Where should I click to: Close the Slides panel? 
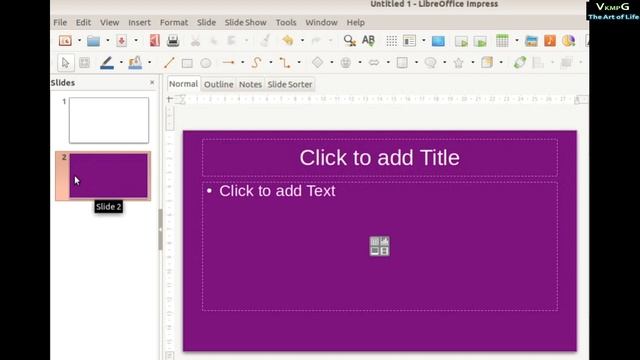(x=152, y=82)
